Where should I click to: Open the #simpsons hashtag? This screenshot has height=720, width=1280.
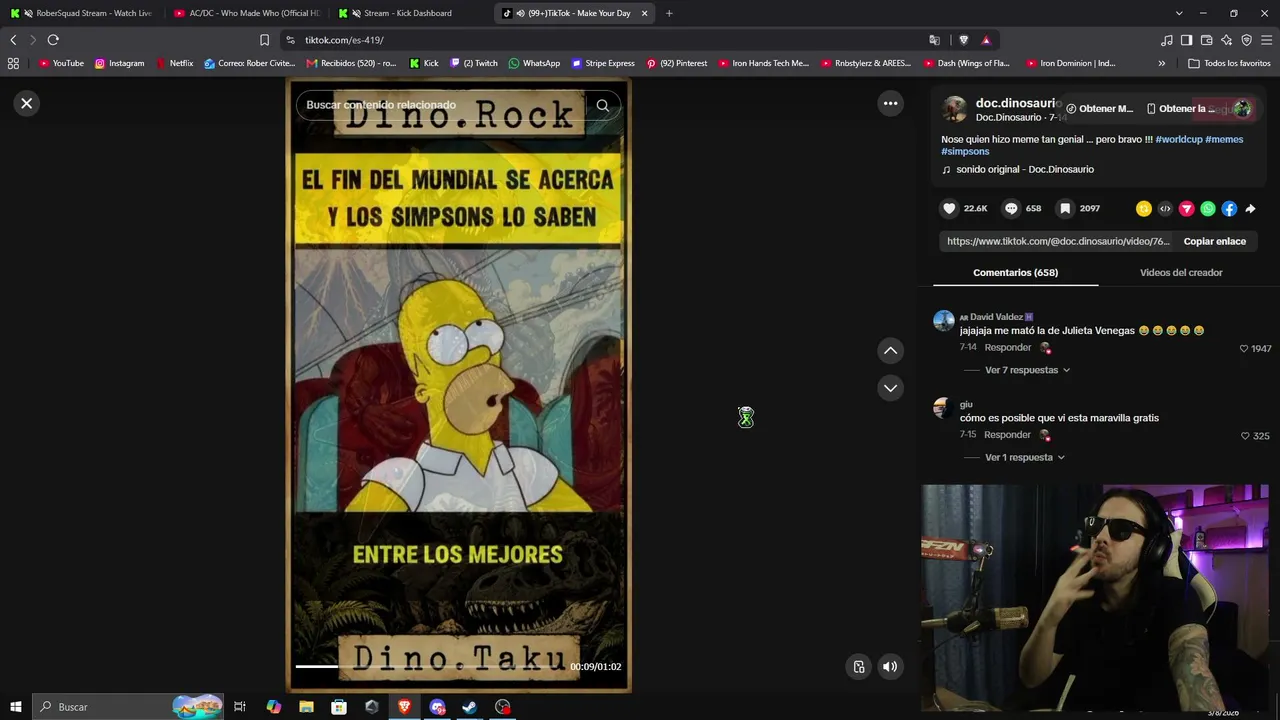(x=965, y=151)
